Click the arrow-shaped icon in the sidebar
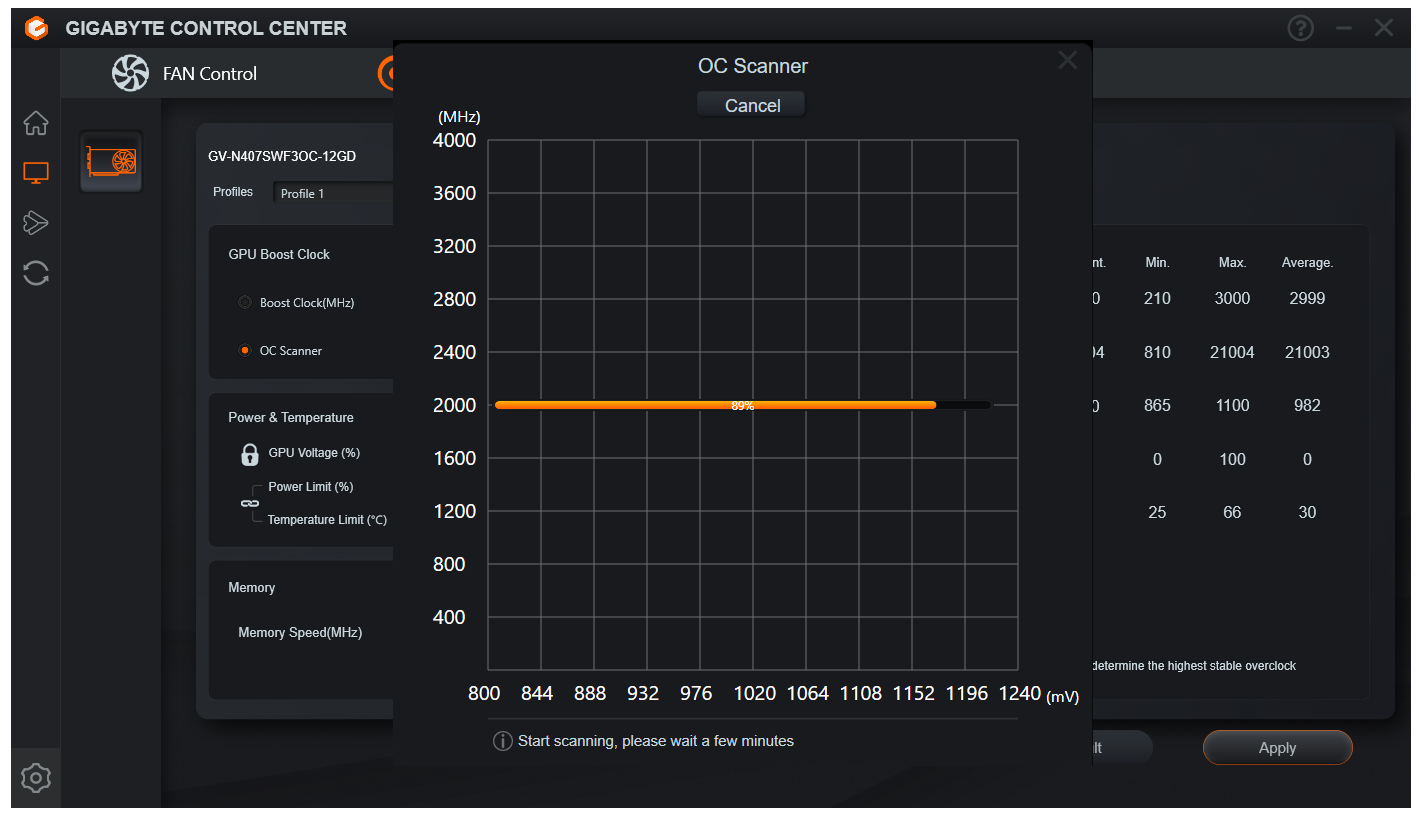The height and width of the screenshot is (818, 1419). (36, 222)
